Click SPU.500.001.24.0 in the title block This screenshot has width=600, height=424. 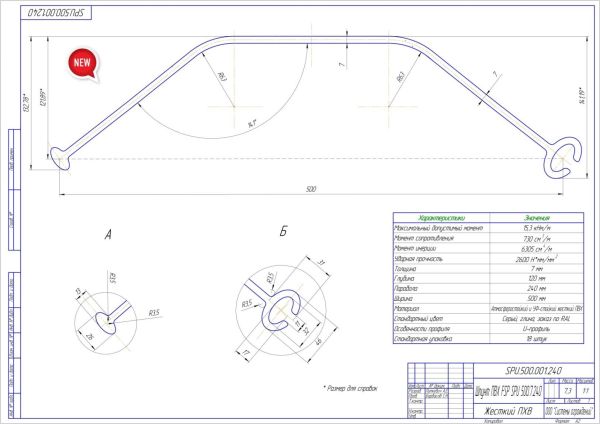point(533,370)
